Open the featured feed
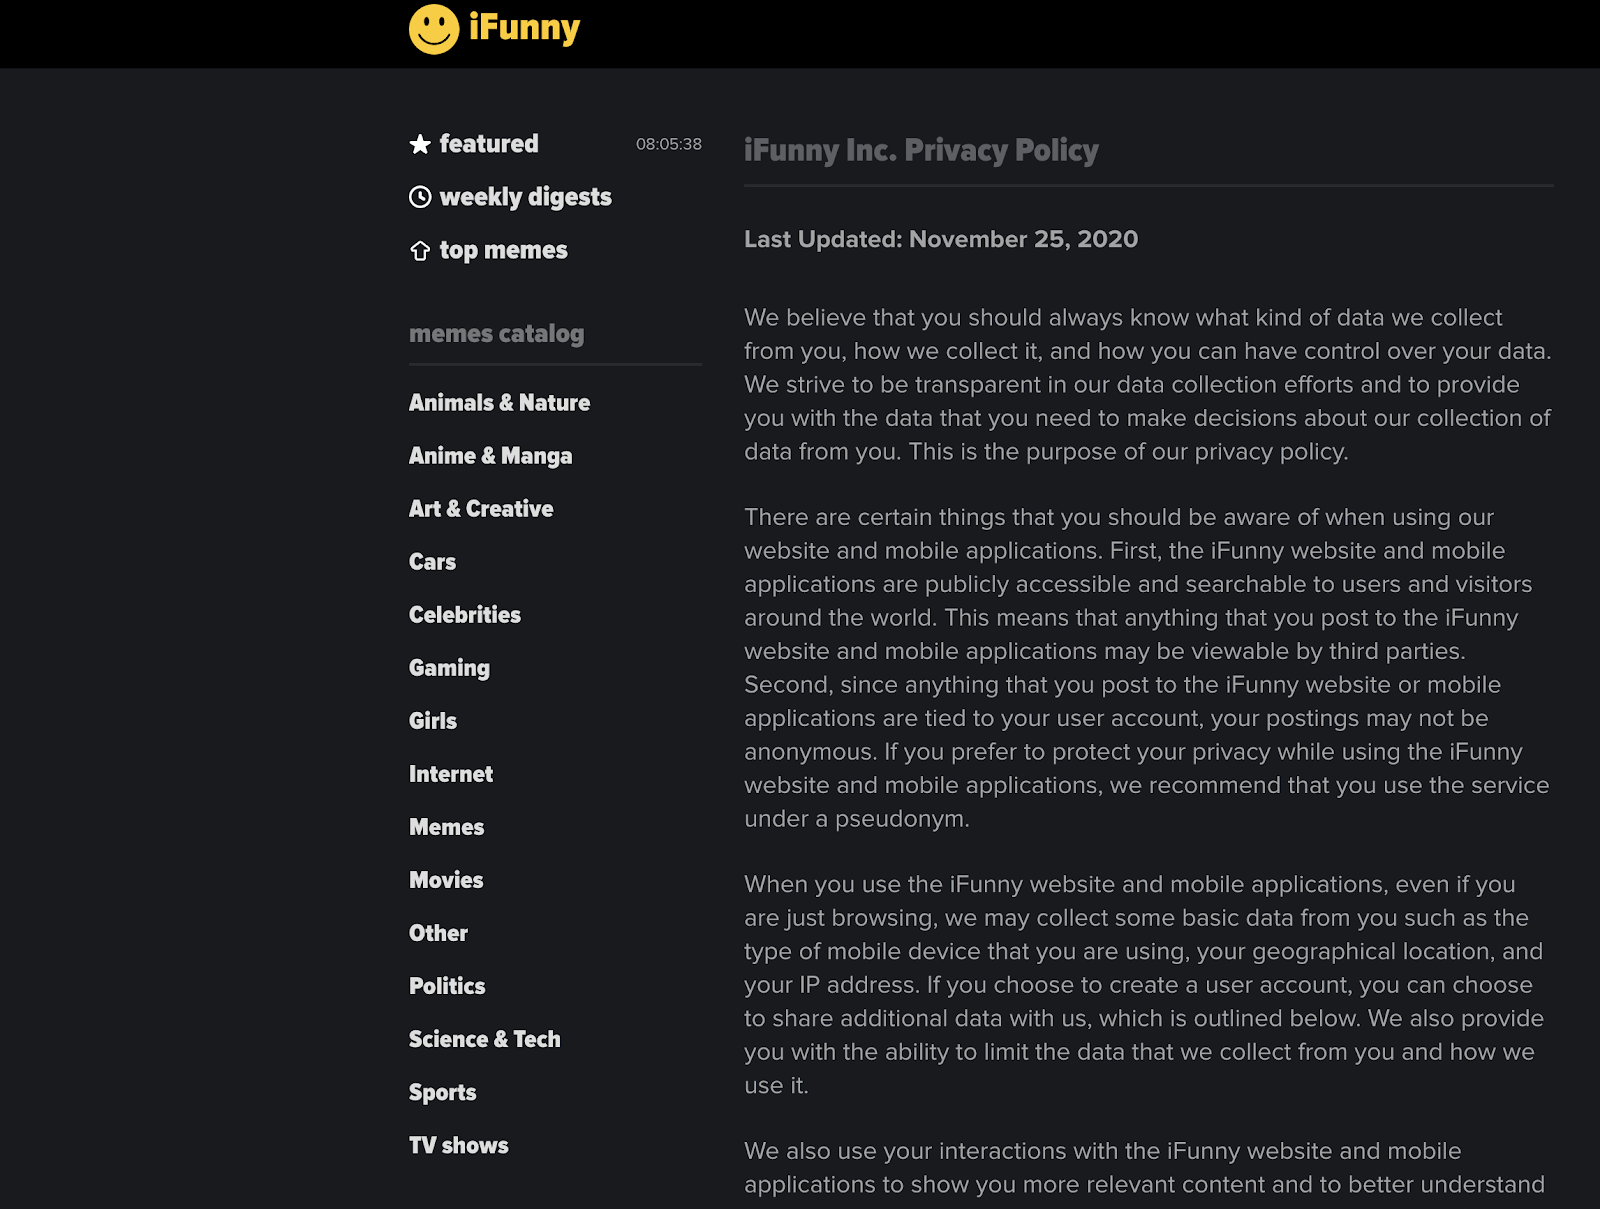Screen dimensions: 1600x1209 [489, 144]
